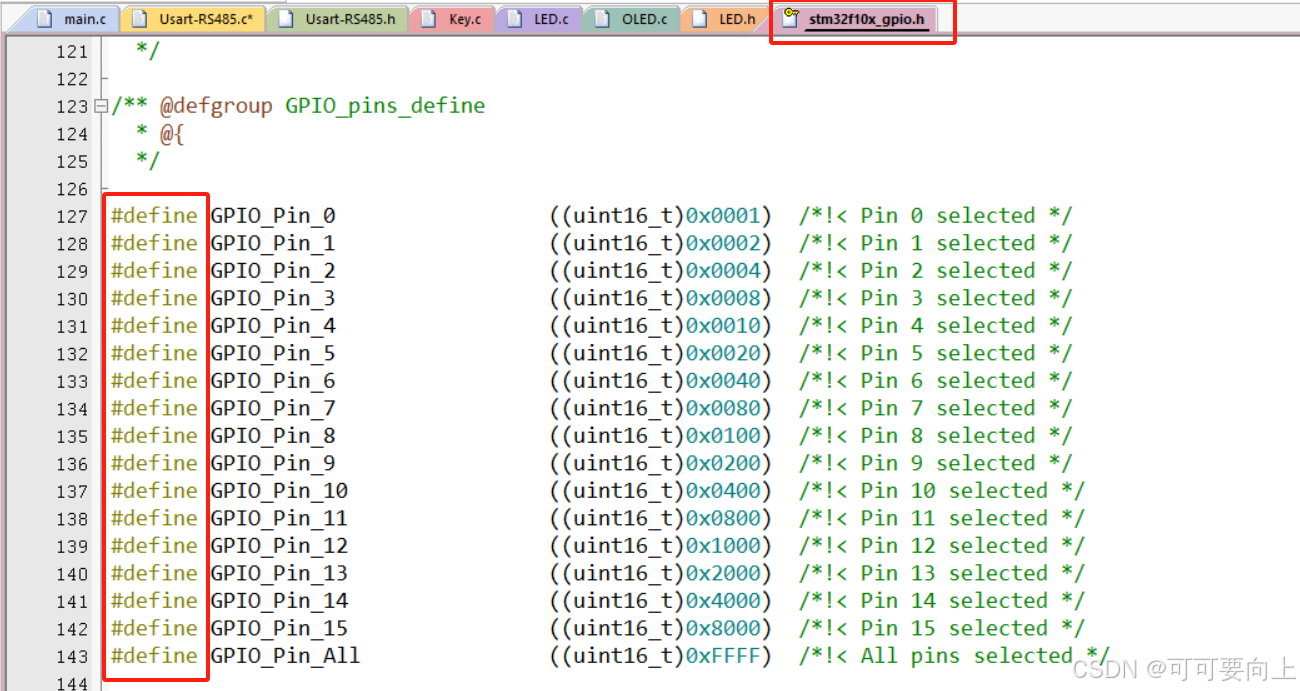
Task: Click the hex value 0x4000
Action: click(x=723, y=601)
